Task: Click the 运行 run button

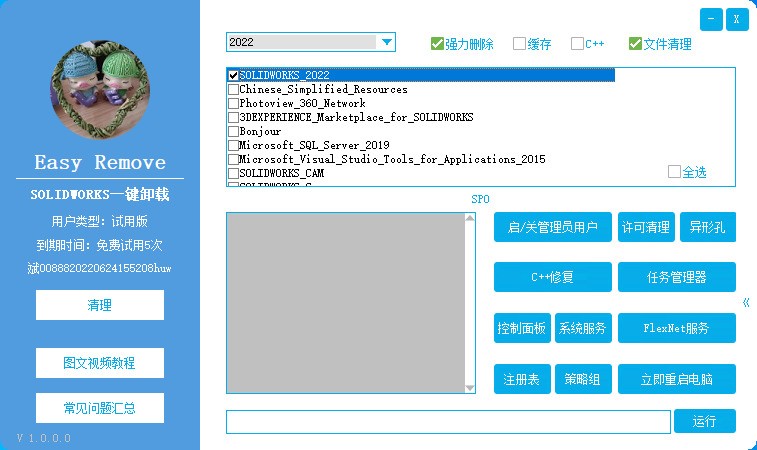Action: point(705,421)
